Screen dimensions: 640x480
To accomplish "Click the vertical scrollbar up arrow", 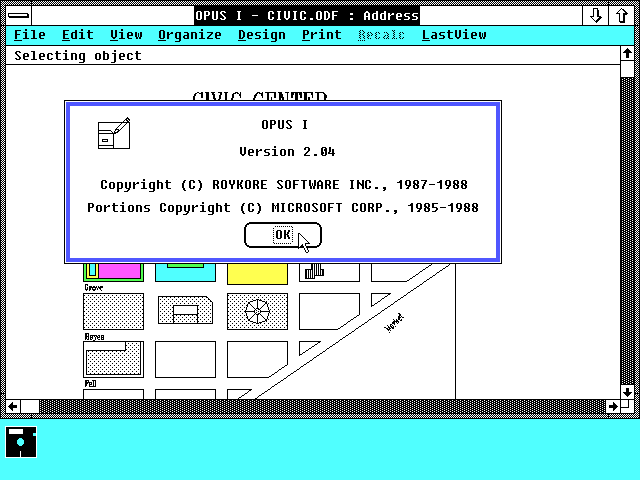I will pyautogui.click(x=627, y=53).
